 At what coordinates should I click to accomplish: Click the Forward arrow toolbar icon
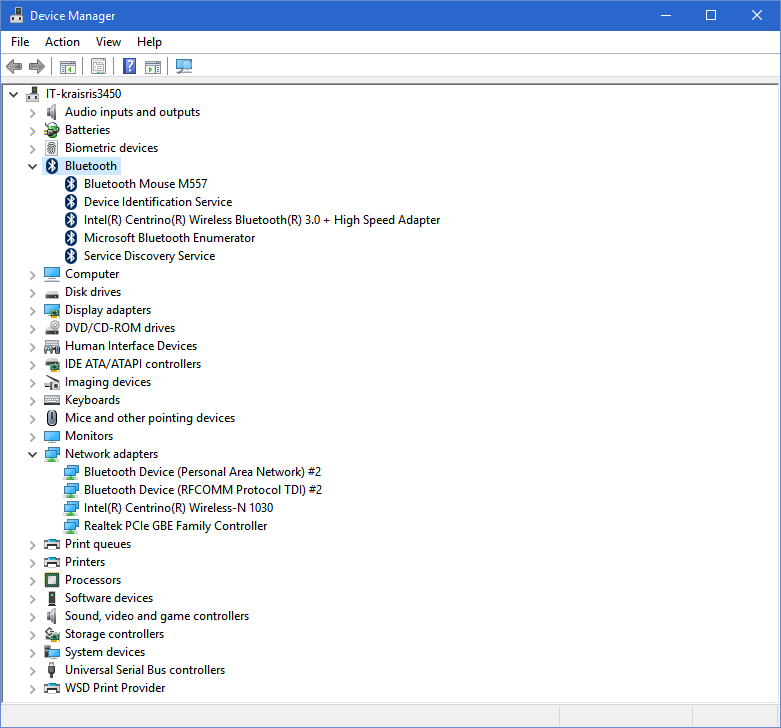pos(37,66)
